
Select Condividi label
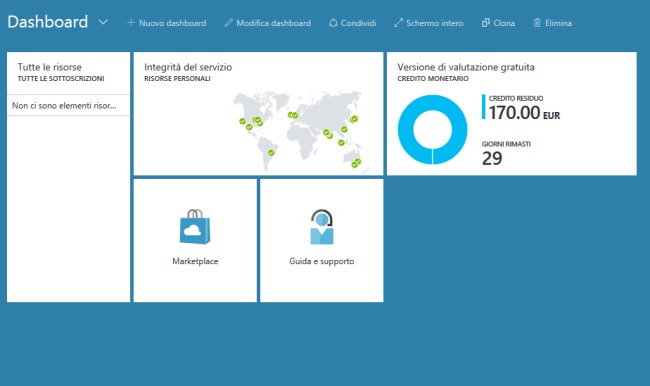pyautogui.click(x=359, y=23)
